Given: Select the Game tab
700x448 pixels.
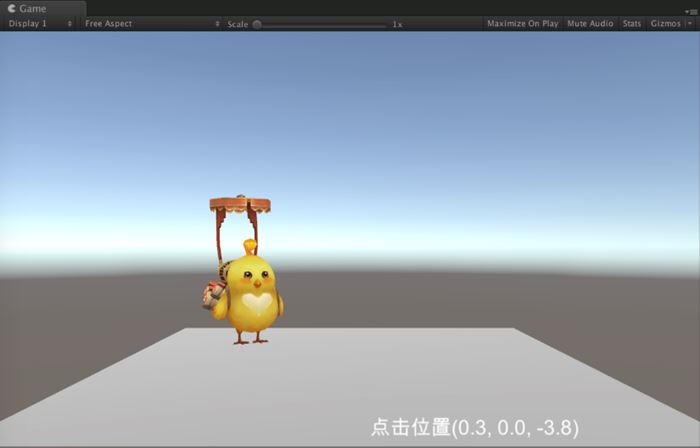Looking at the screenshot, I should [x=32, y=8].
